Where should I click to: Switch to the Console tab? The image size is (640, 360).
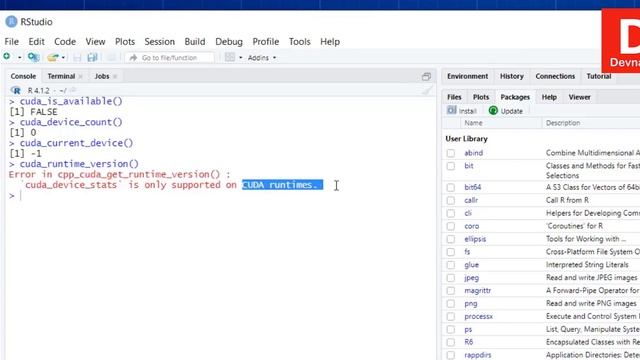tap(23, 76)
